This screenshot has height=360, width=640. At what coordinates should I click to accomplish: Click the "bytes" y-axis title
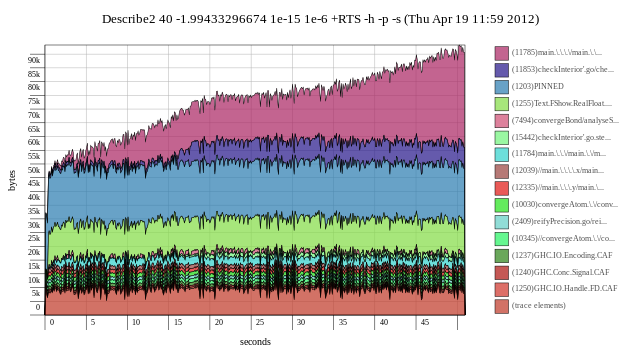(x=12, y=180)
